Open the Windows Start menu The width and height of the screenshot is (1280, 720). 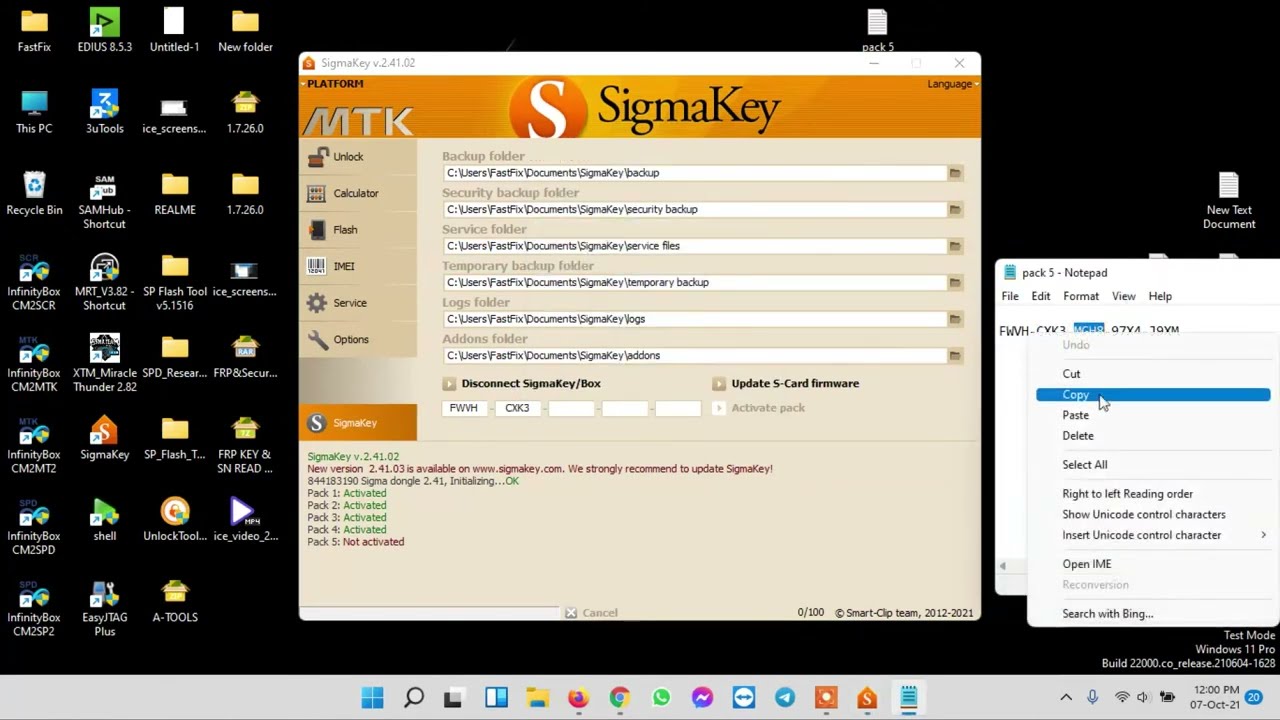click(x=372, y=698)
